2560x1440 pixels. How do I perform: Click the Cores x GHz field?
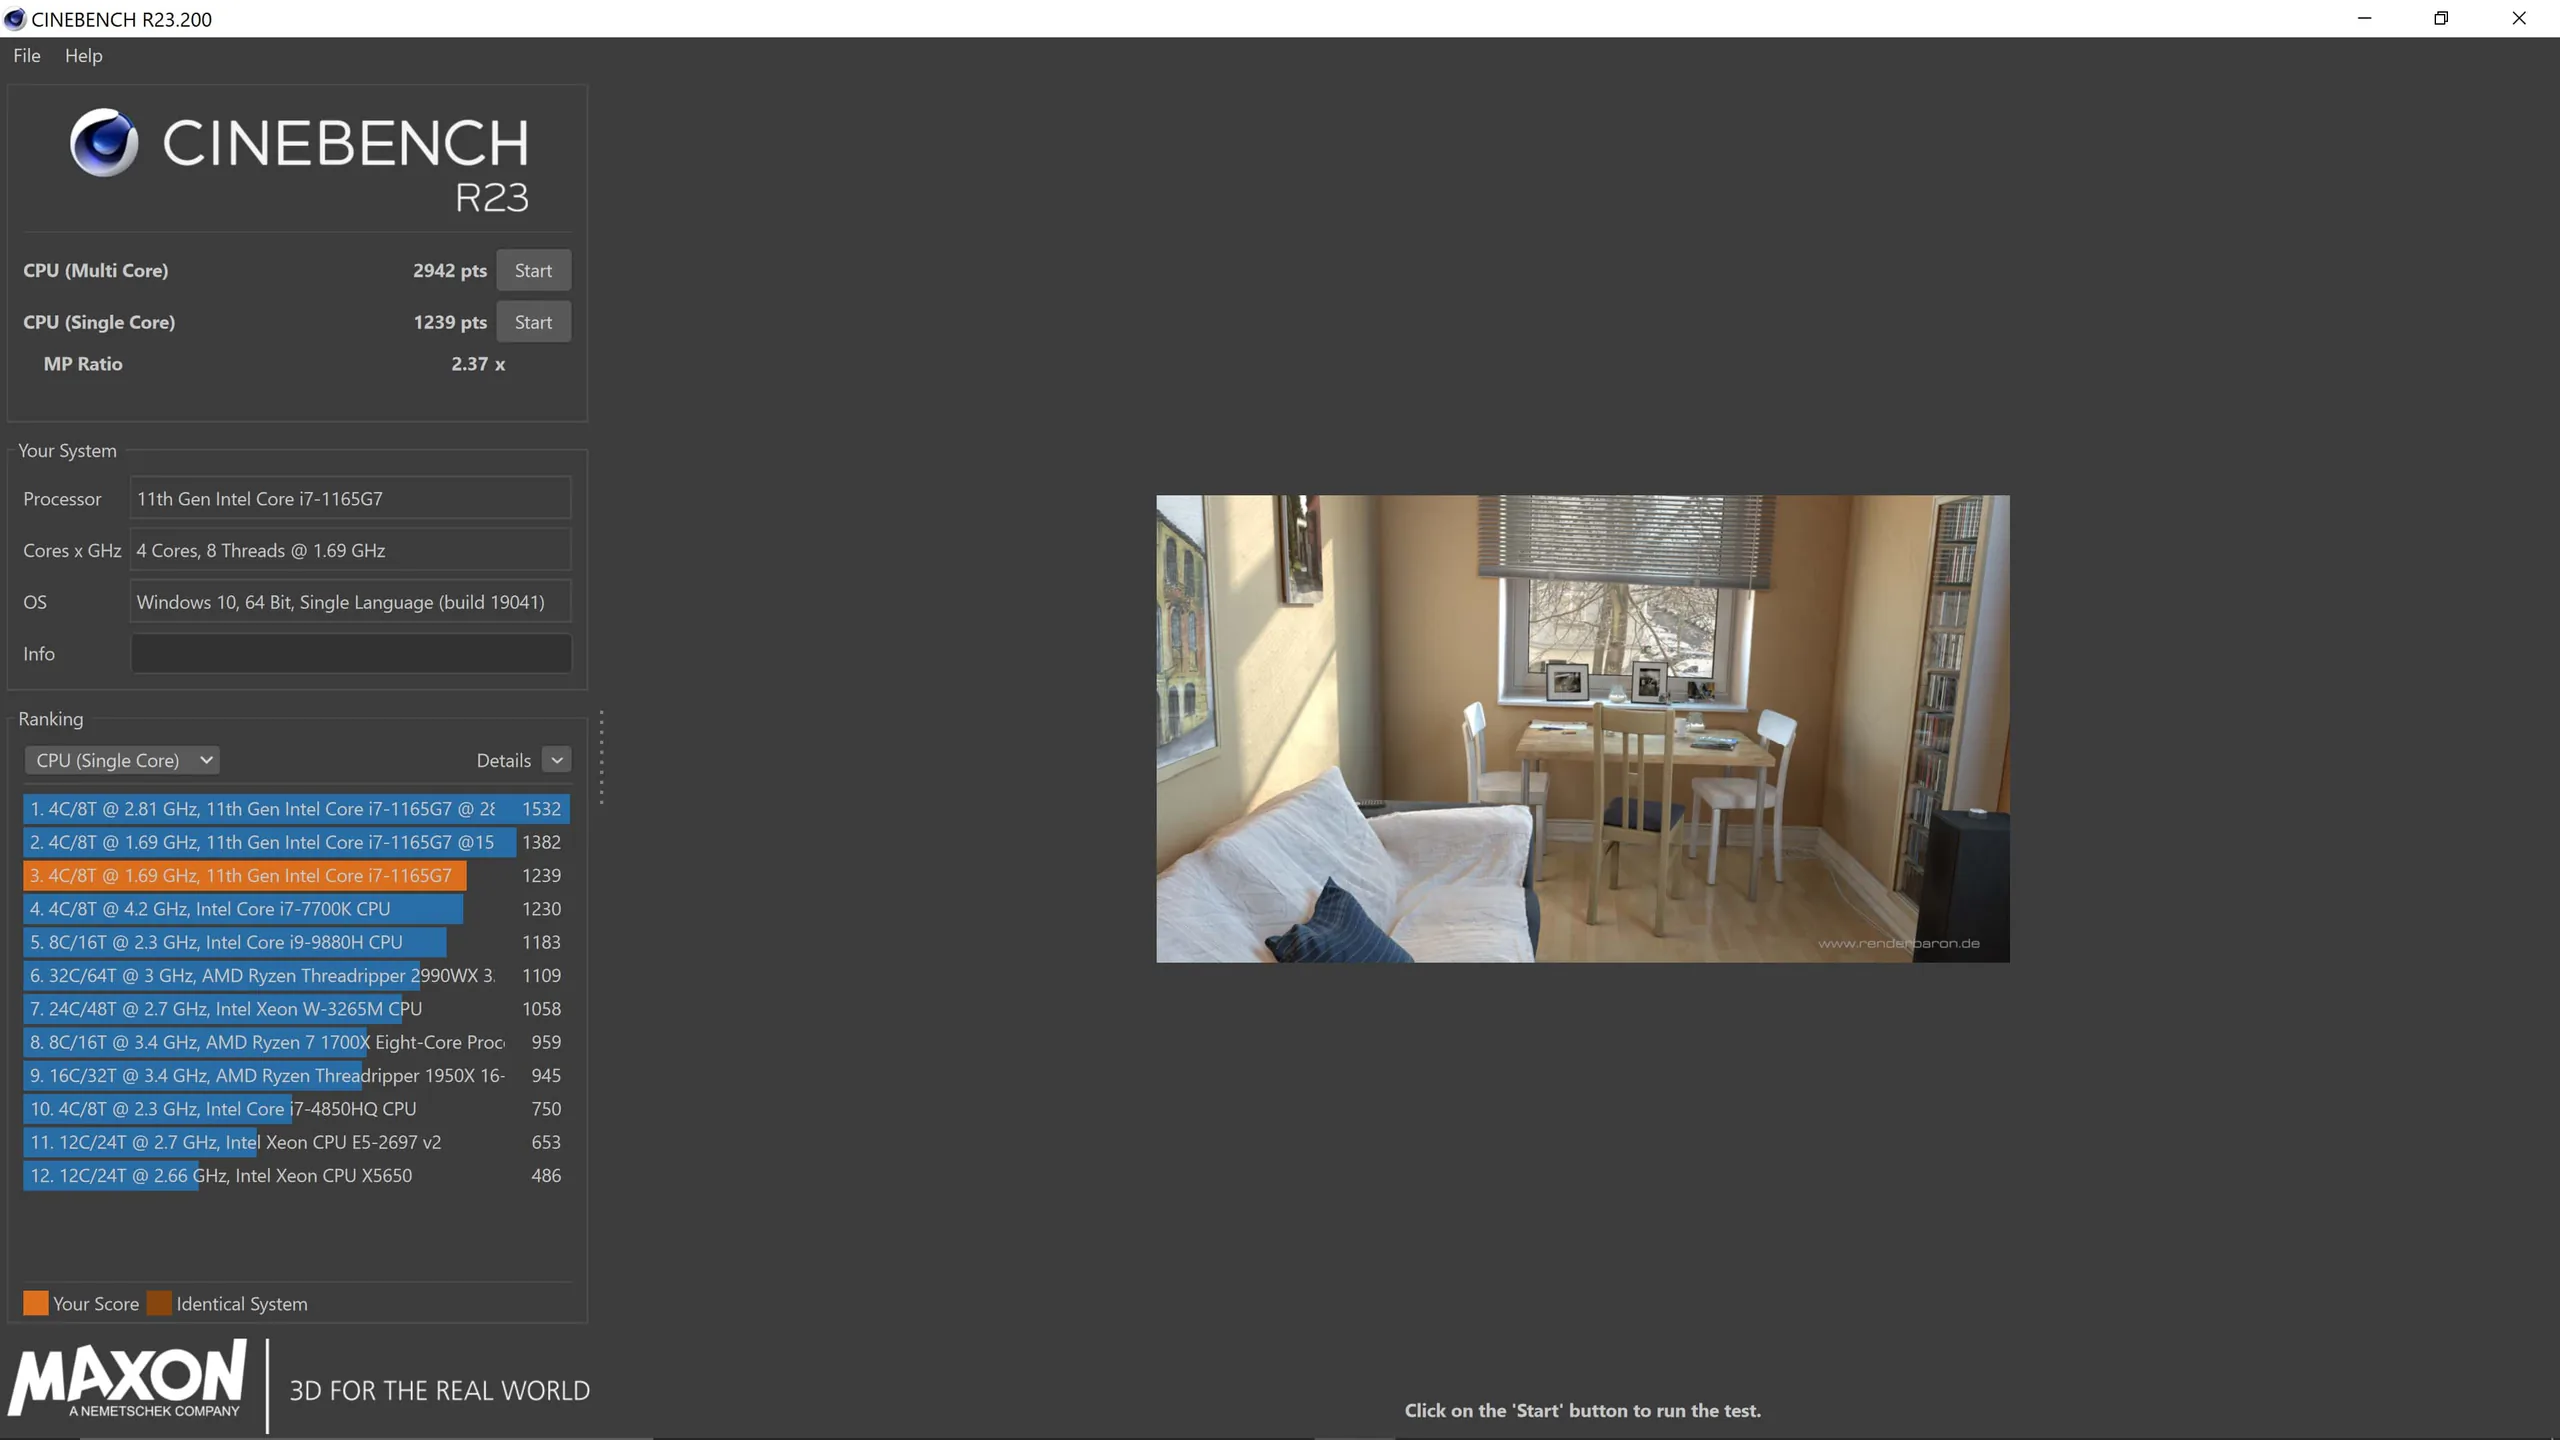click(x=350, y=550)
